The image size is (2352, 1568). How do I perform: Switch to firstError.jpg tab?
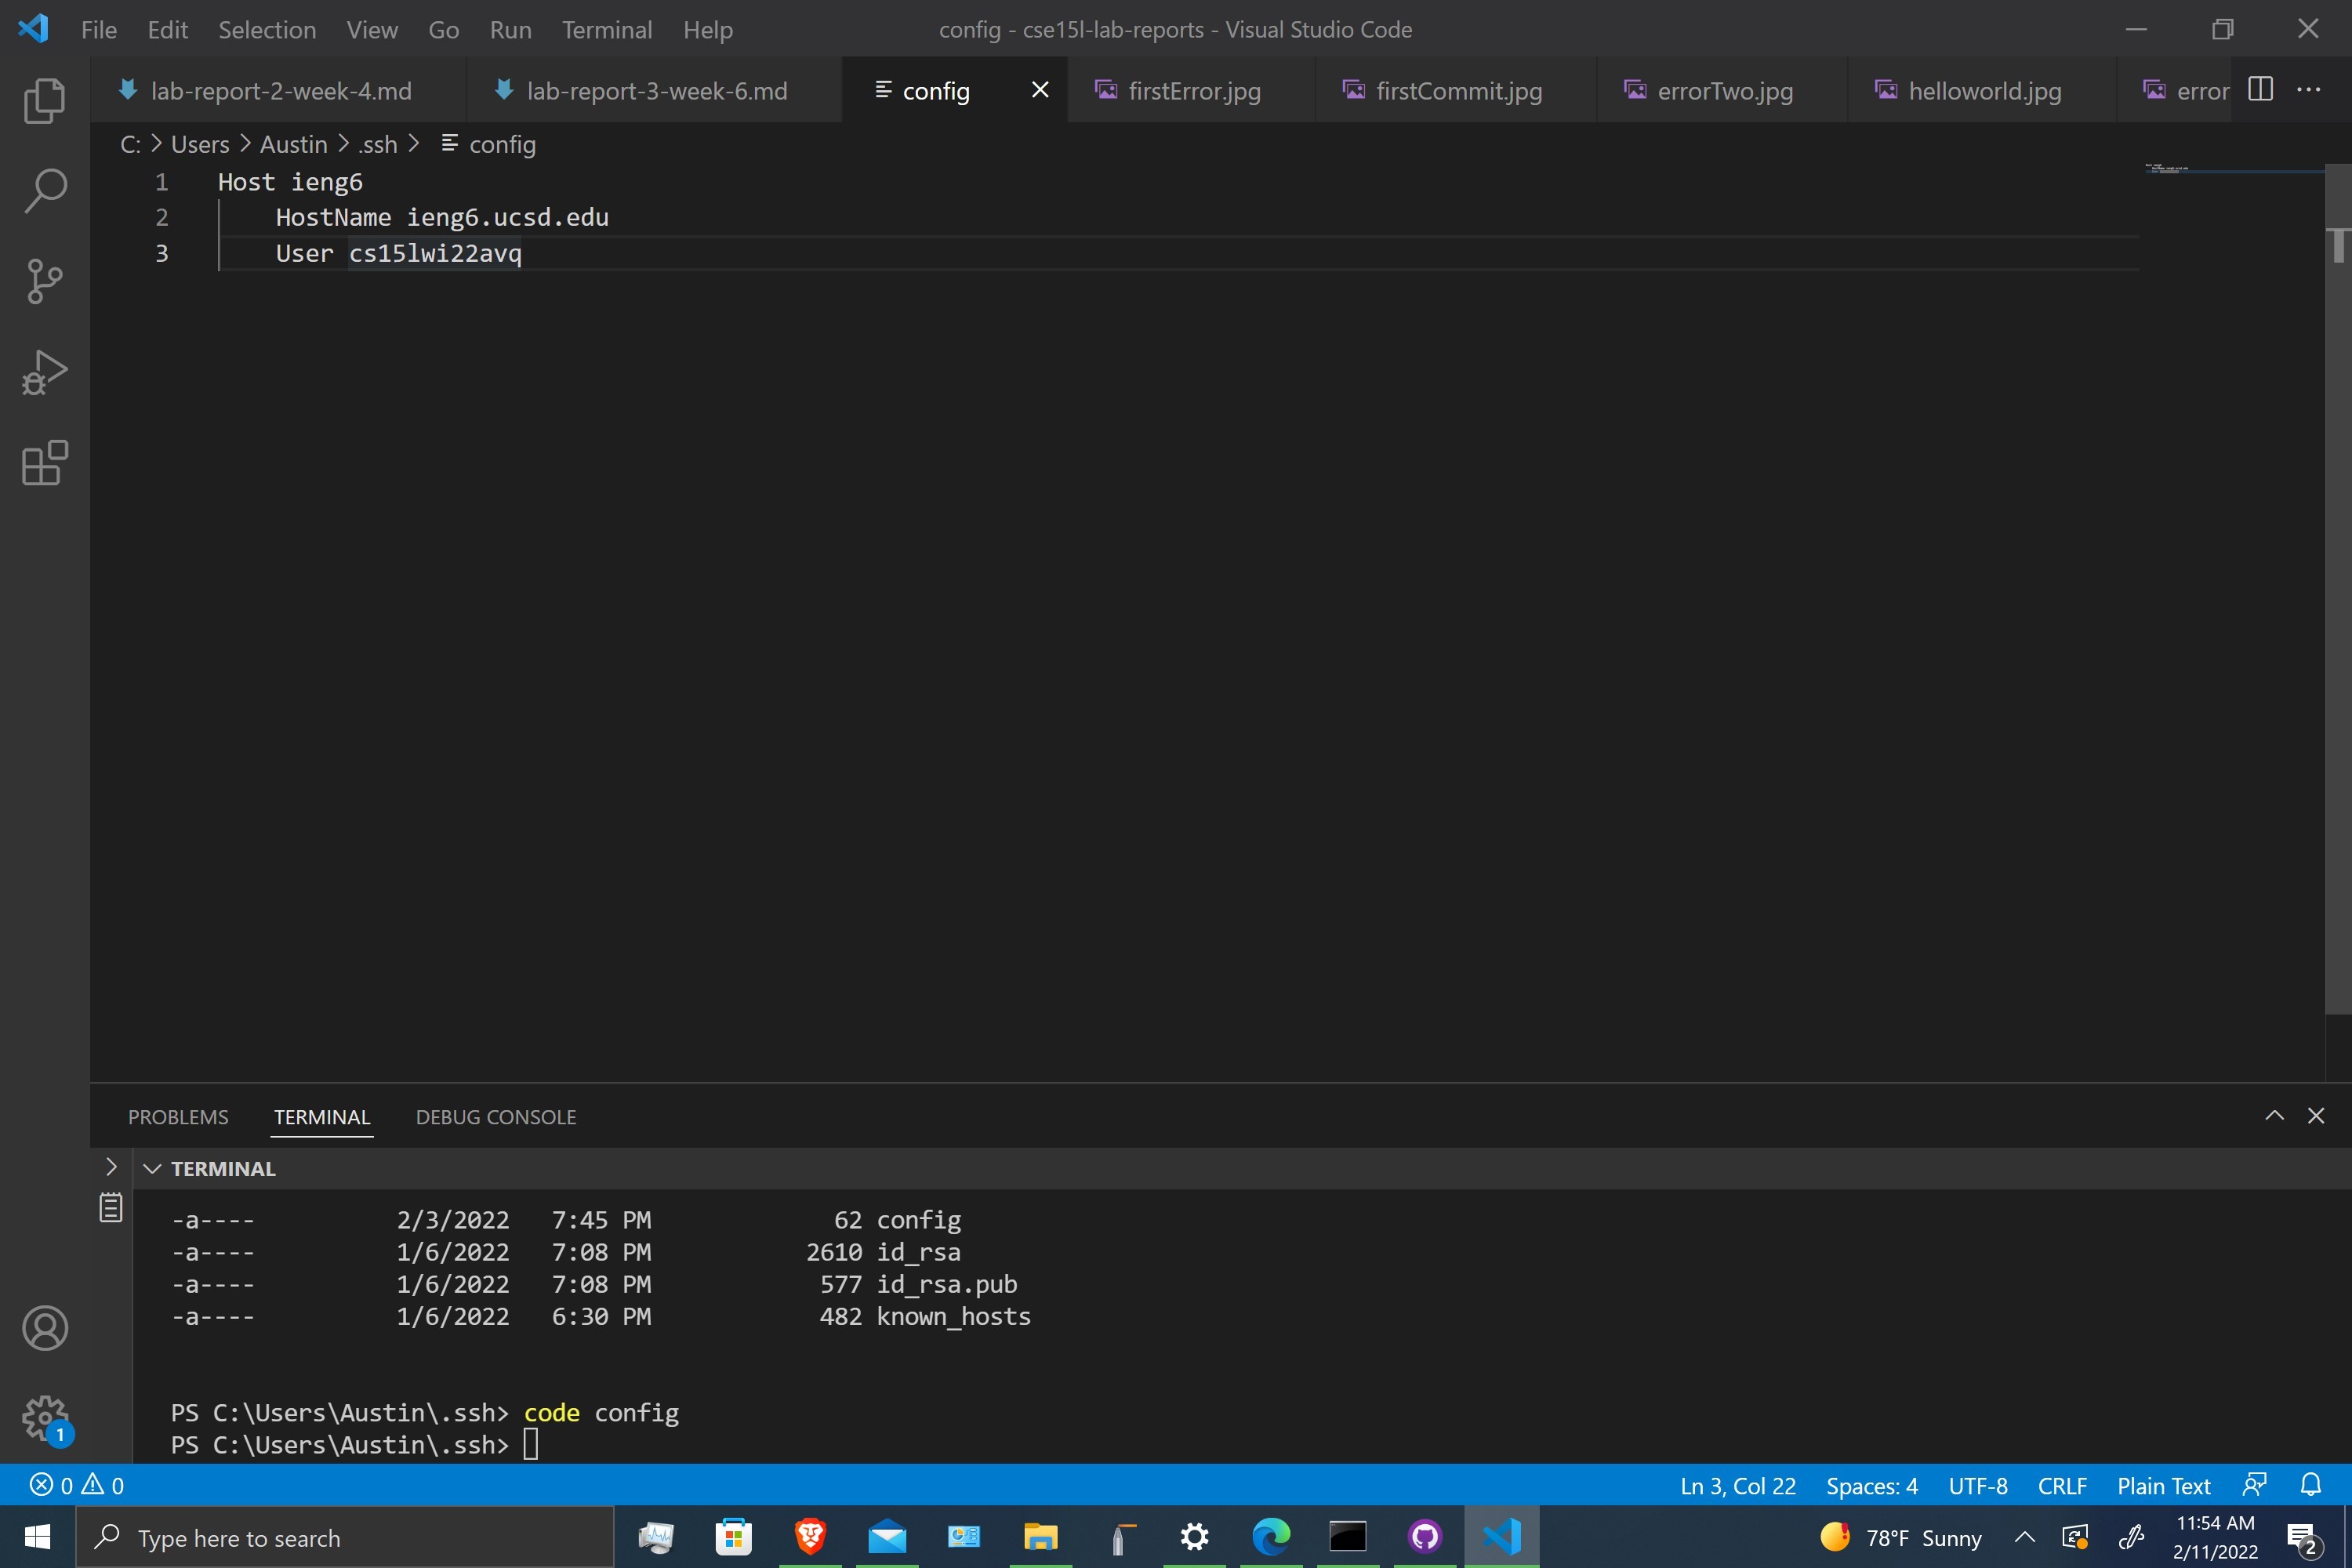click(1192, 90)
